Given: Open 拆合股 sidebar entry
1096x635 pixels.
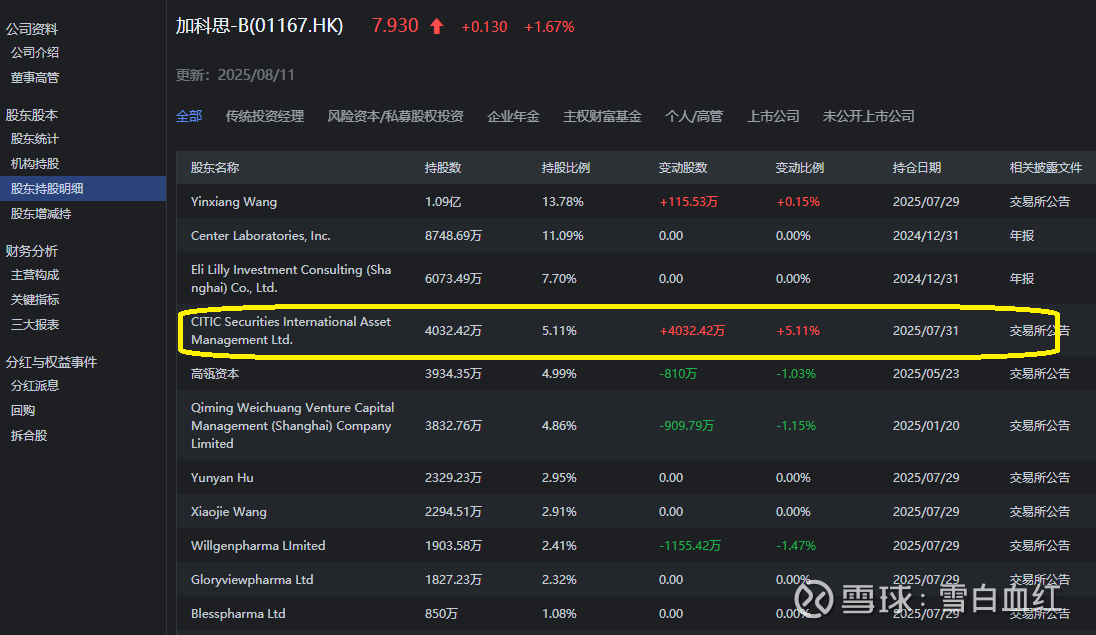Looking at the screenshot, I should tap(29, 436).
